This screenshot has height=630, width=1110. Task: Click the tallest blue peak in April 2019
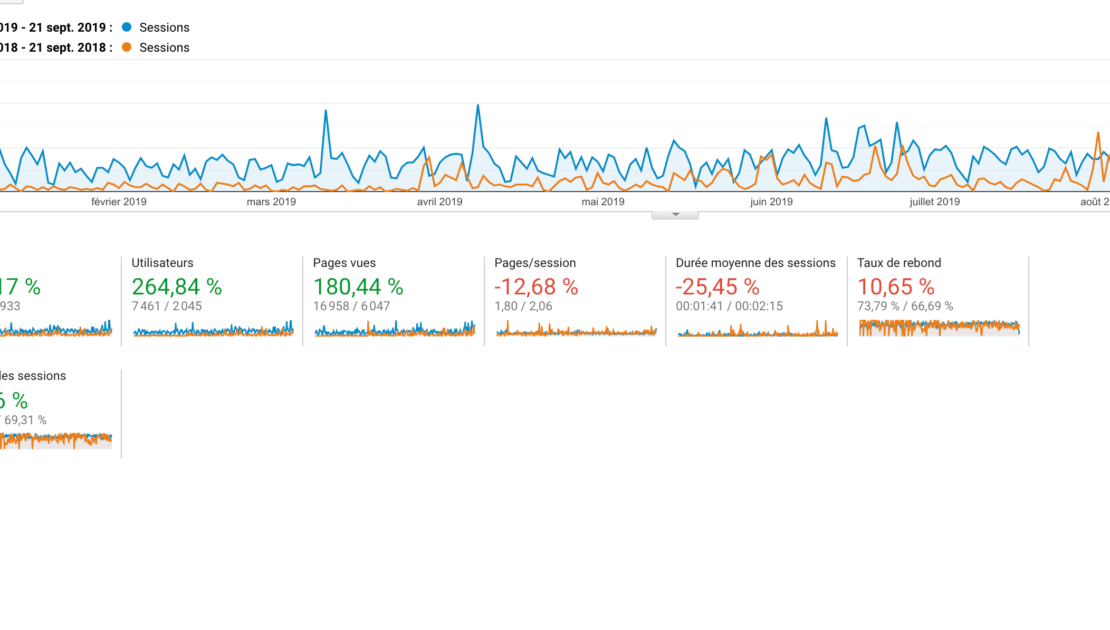pyautogui.click(x=478, y=106)
